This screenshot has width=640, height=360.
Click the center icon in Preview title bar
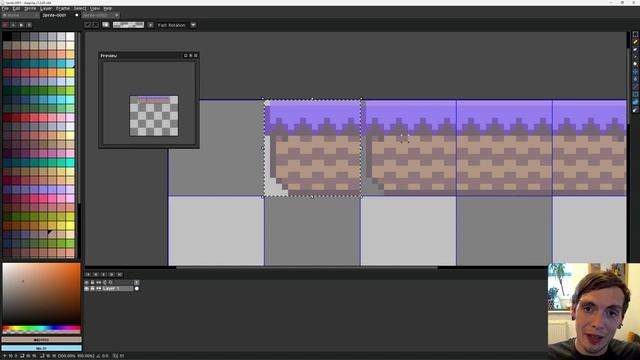(x=185, y=56)
